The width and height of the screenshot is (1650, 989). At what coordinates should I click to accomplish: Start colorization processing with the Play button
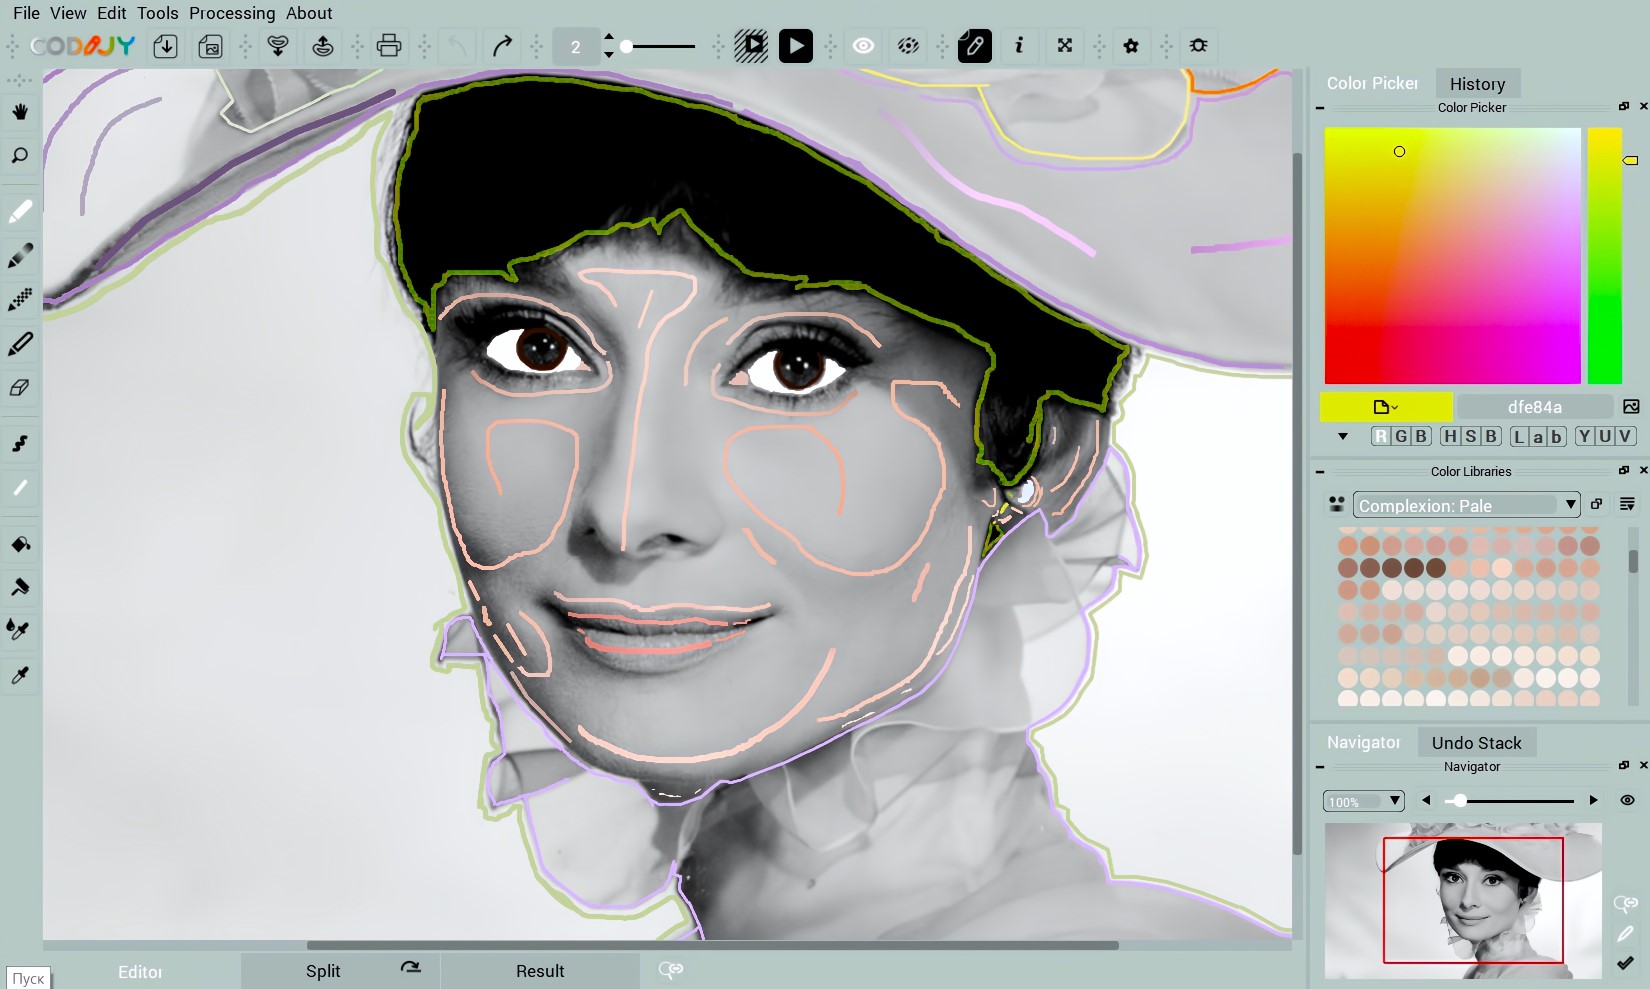(x=796, y=45)
